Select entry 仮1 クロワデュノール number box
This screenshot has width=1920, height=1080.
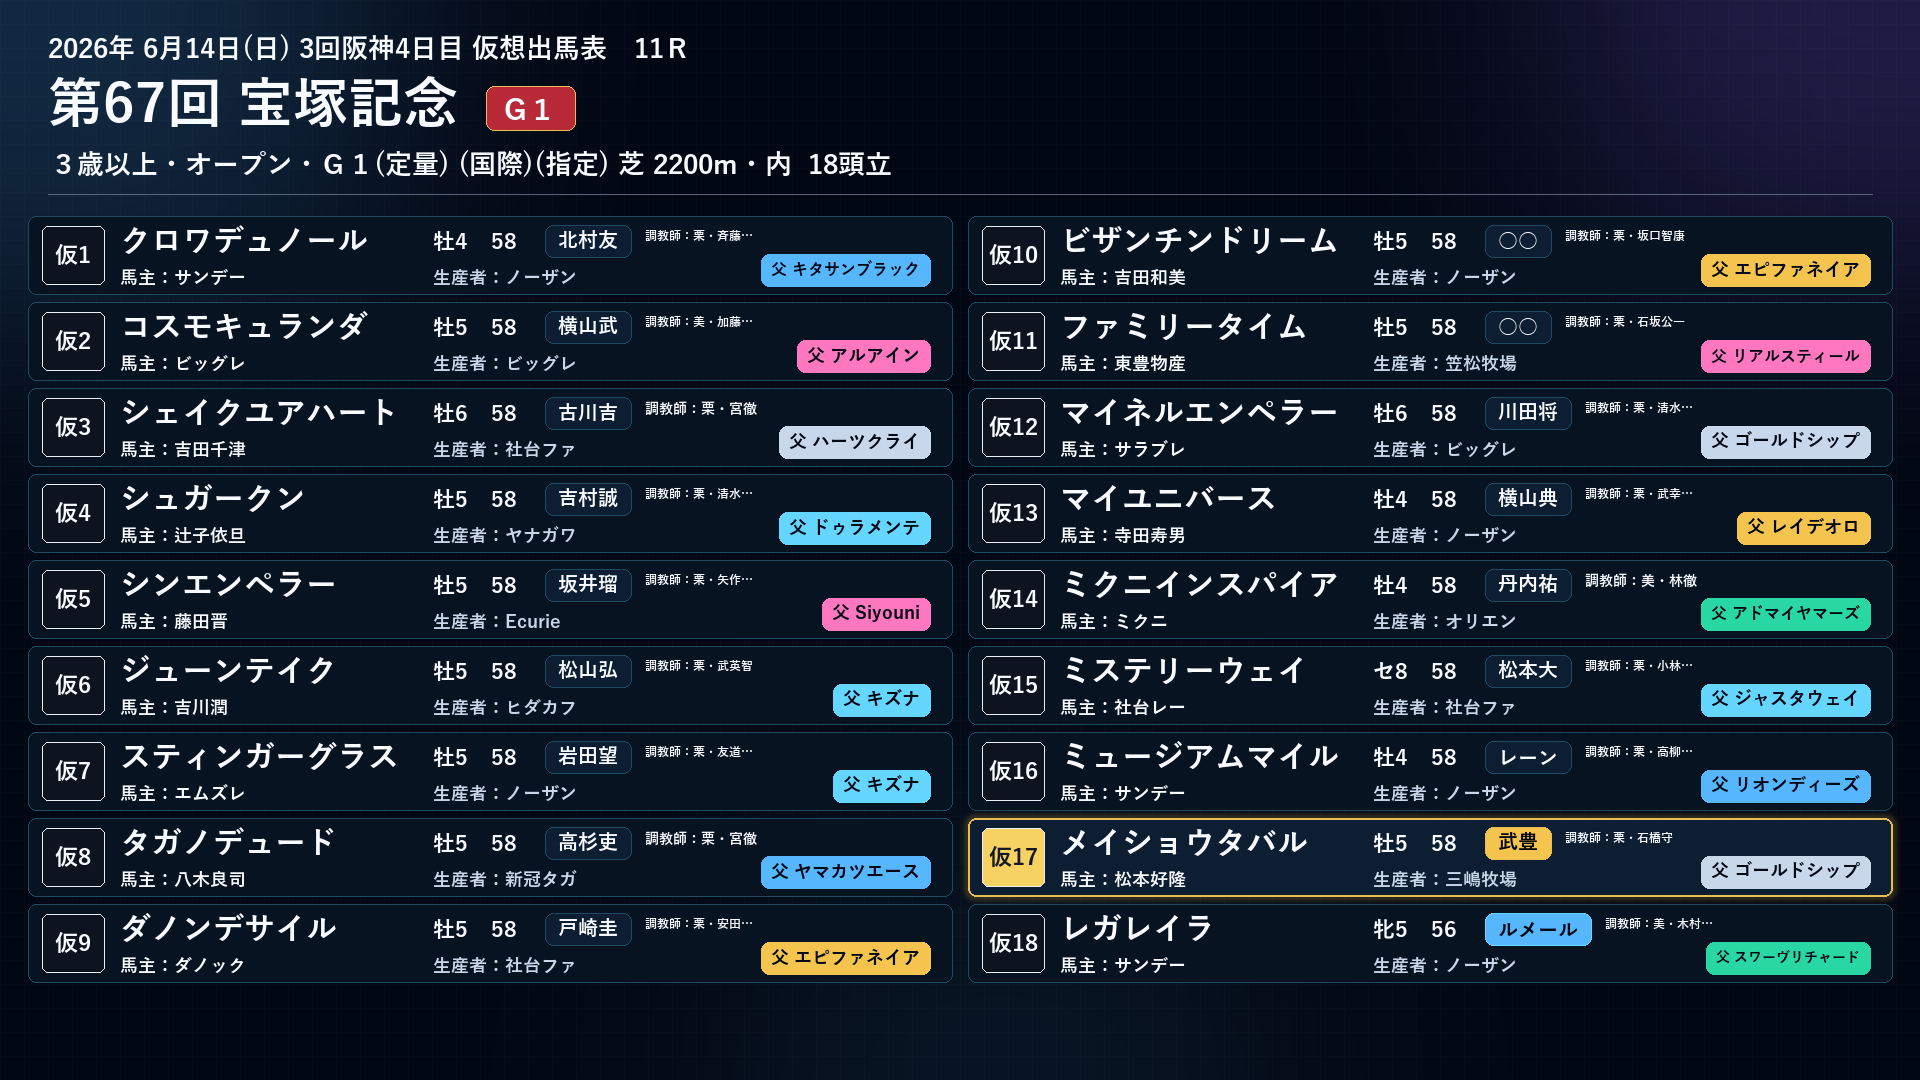(x=73, y=255)
